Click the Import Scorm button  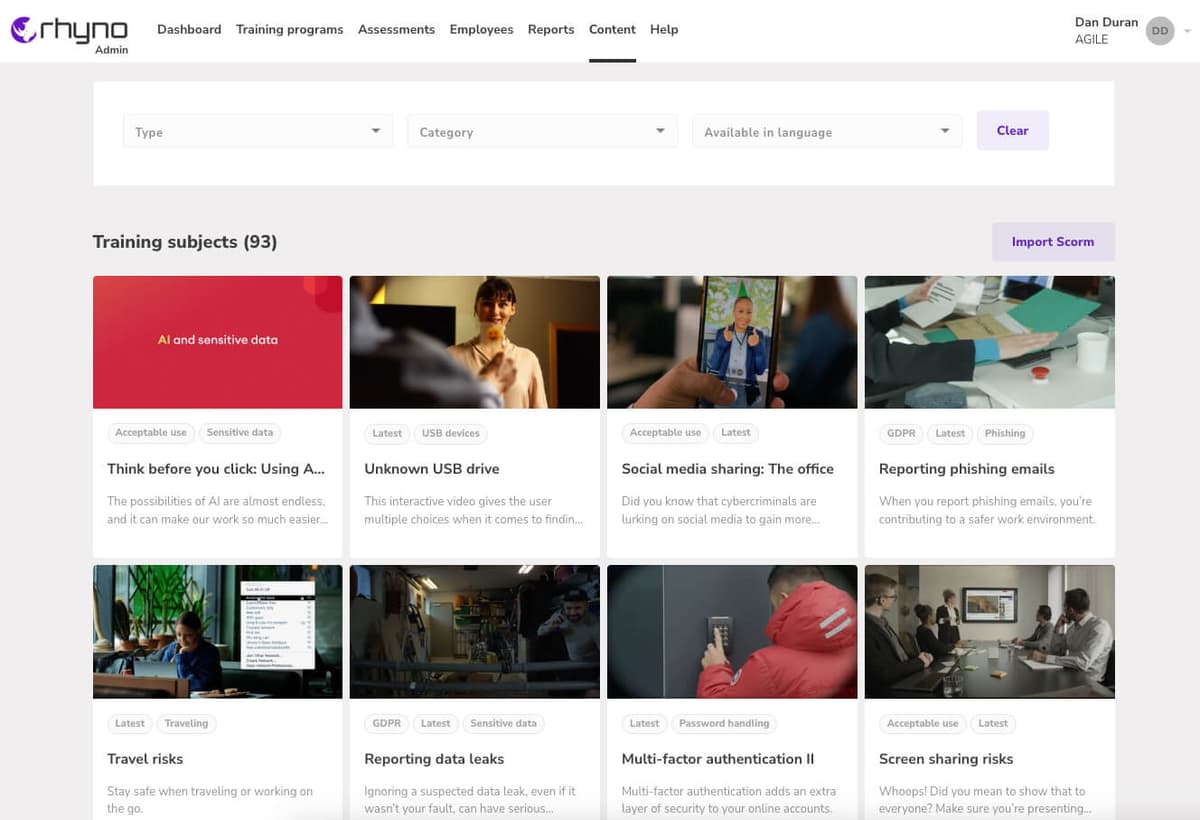point(1052,242)
